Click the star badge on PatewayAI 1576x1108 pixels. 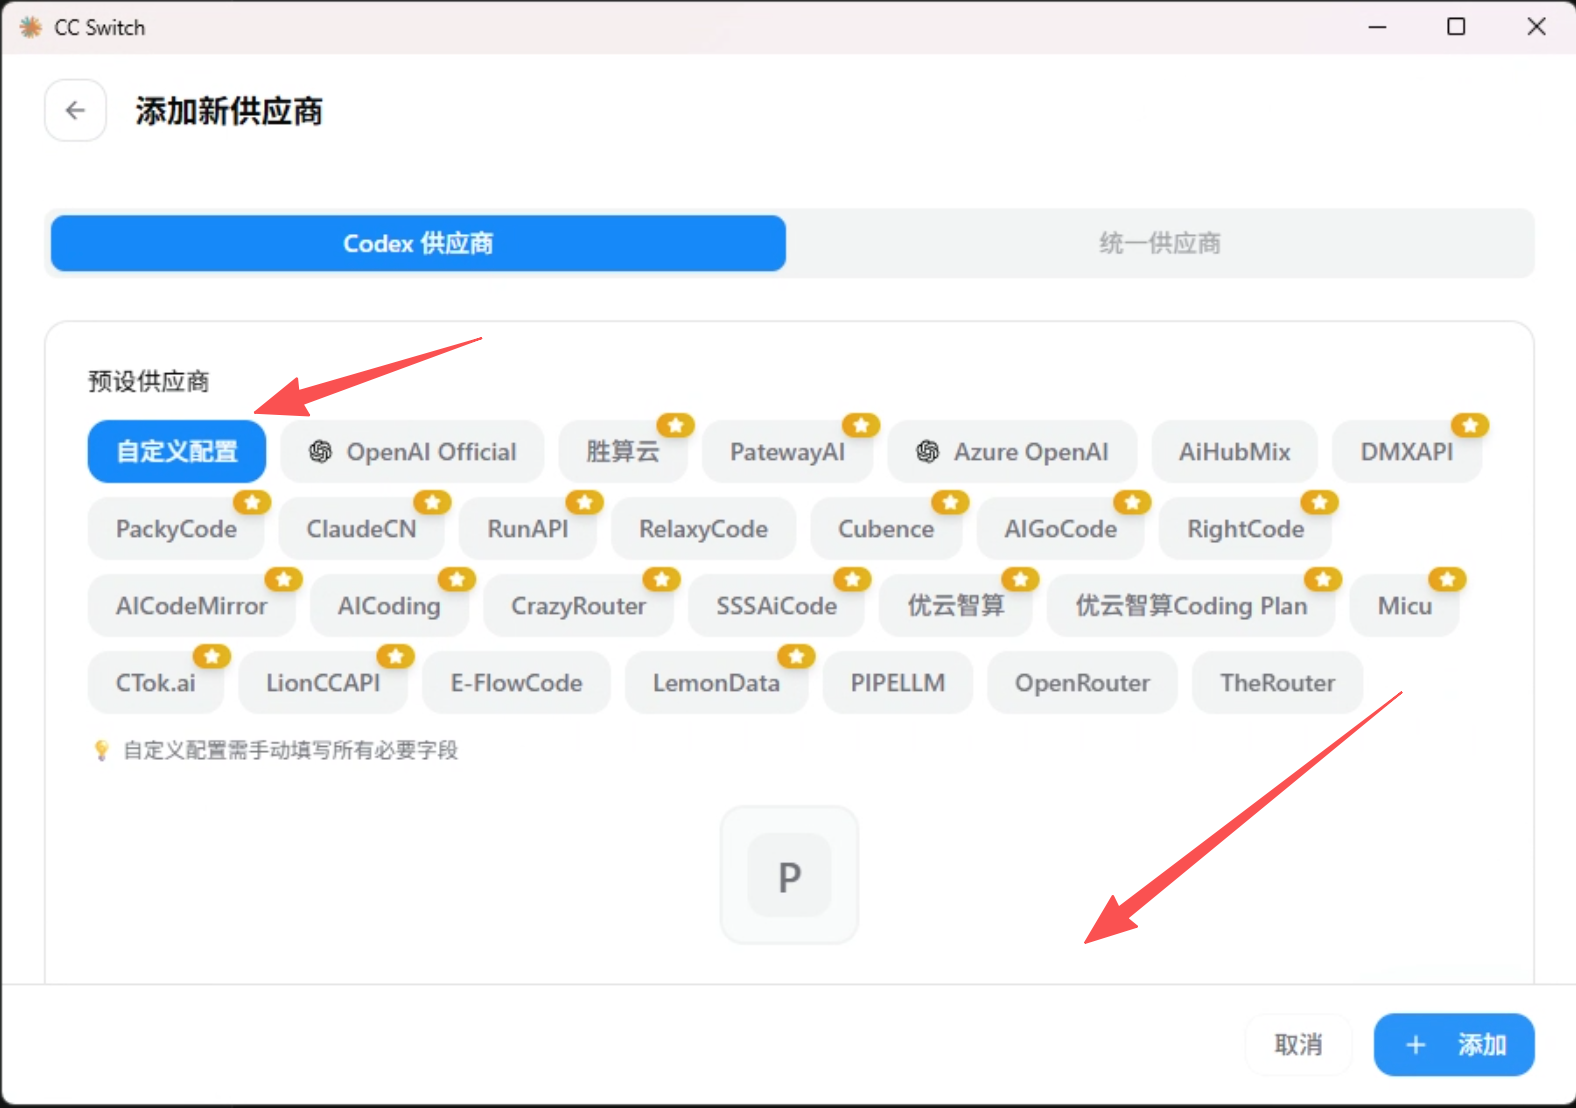861,425
